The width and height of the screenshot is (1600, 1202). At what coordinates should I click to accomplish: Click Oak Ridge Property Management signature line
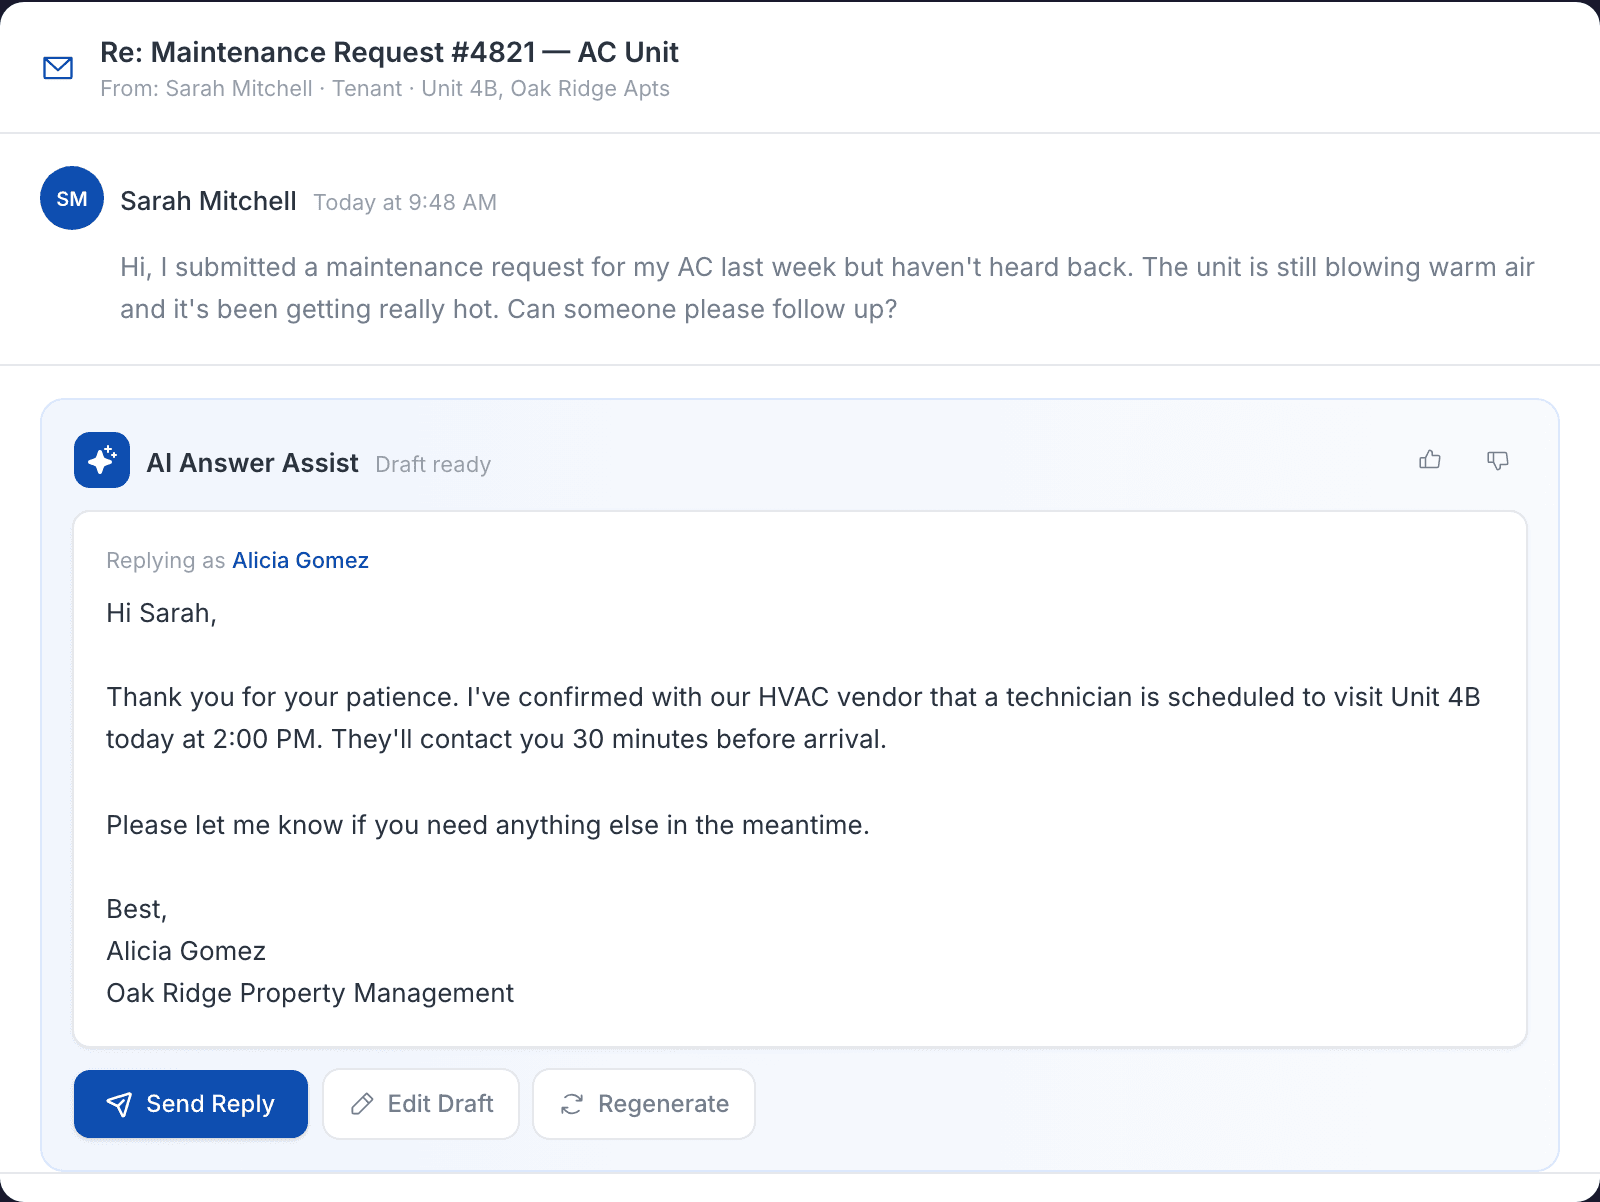310,993
